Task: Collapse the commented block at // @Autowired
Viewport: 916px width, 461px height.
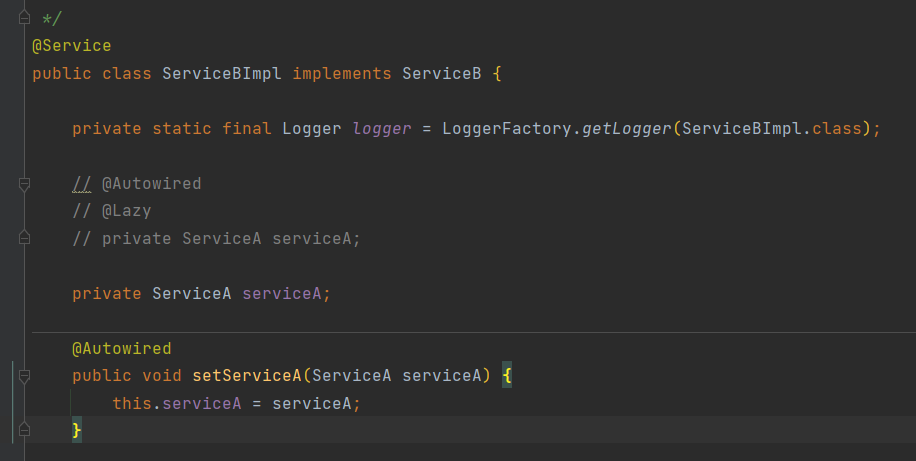Action: tap(24, 184)
